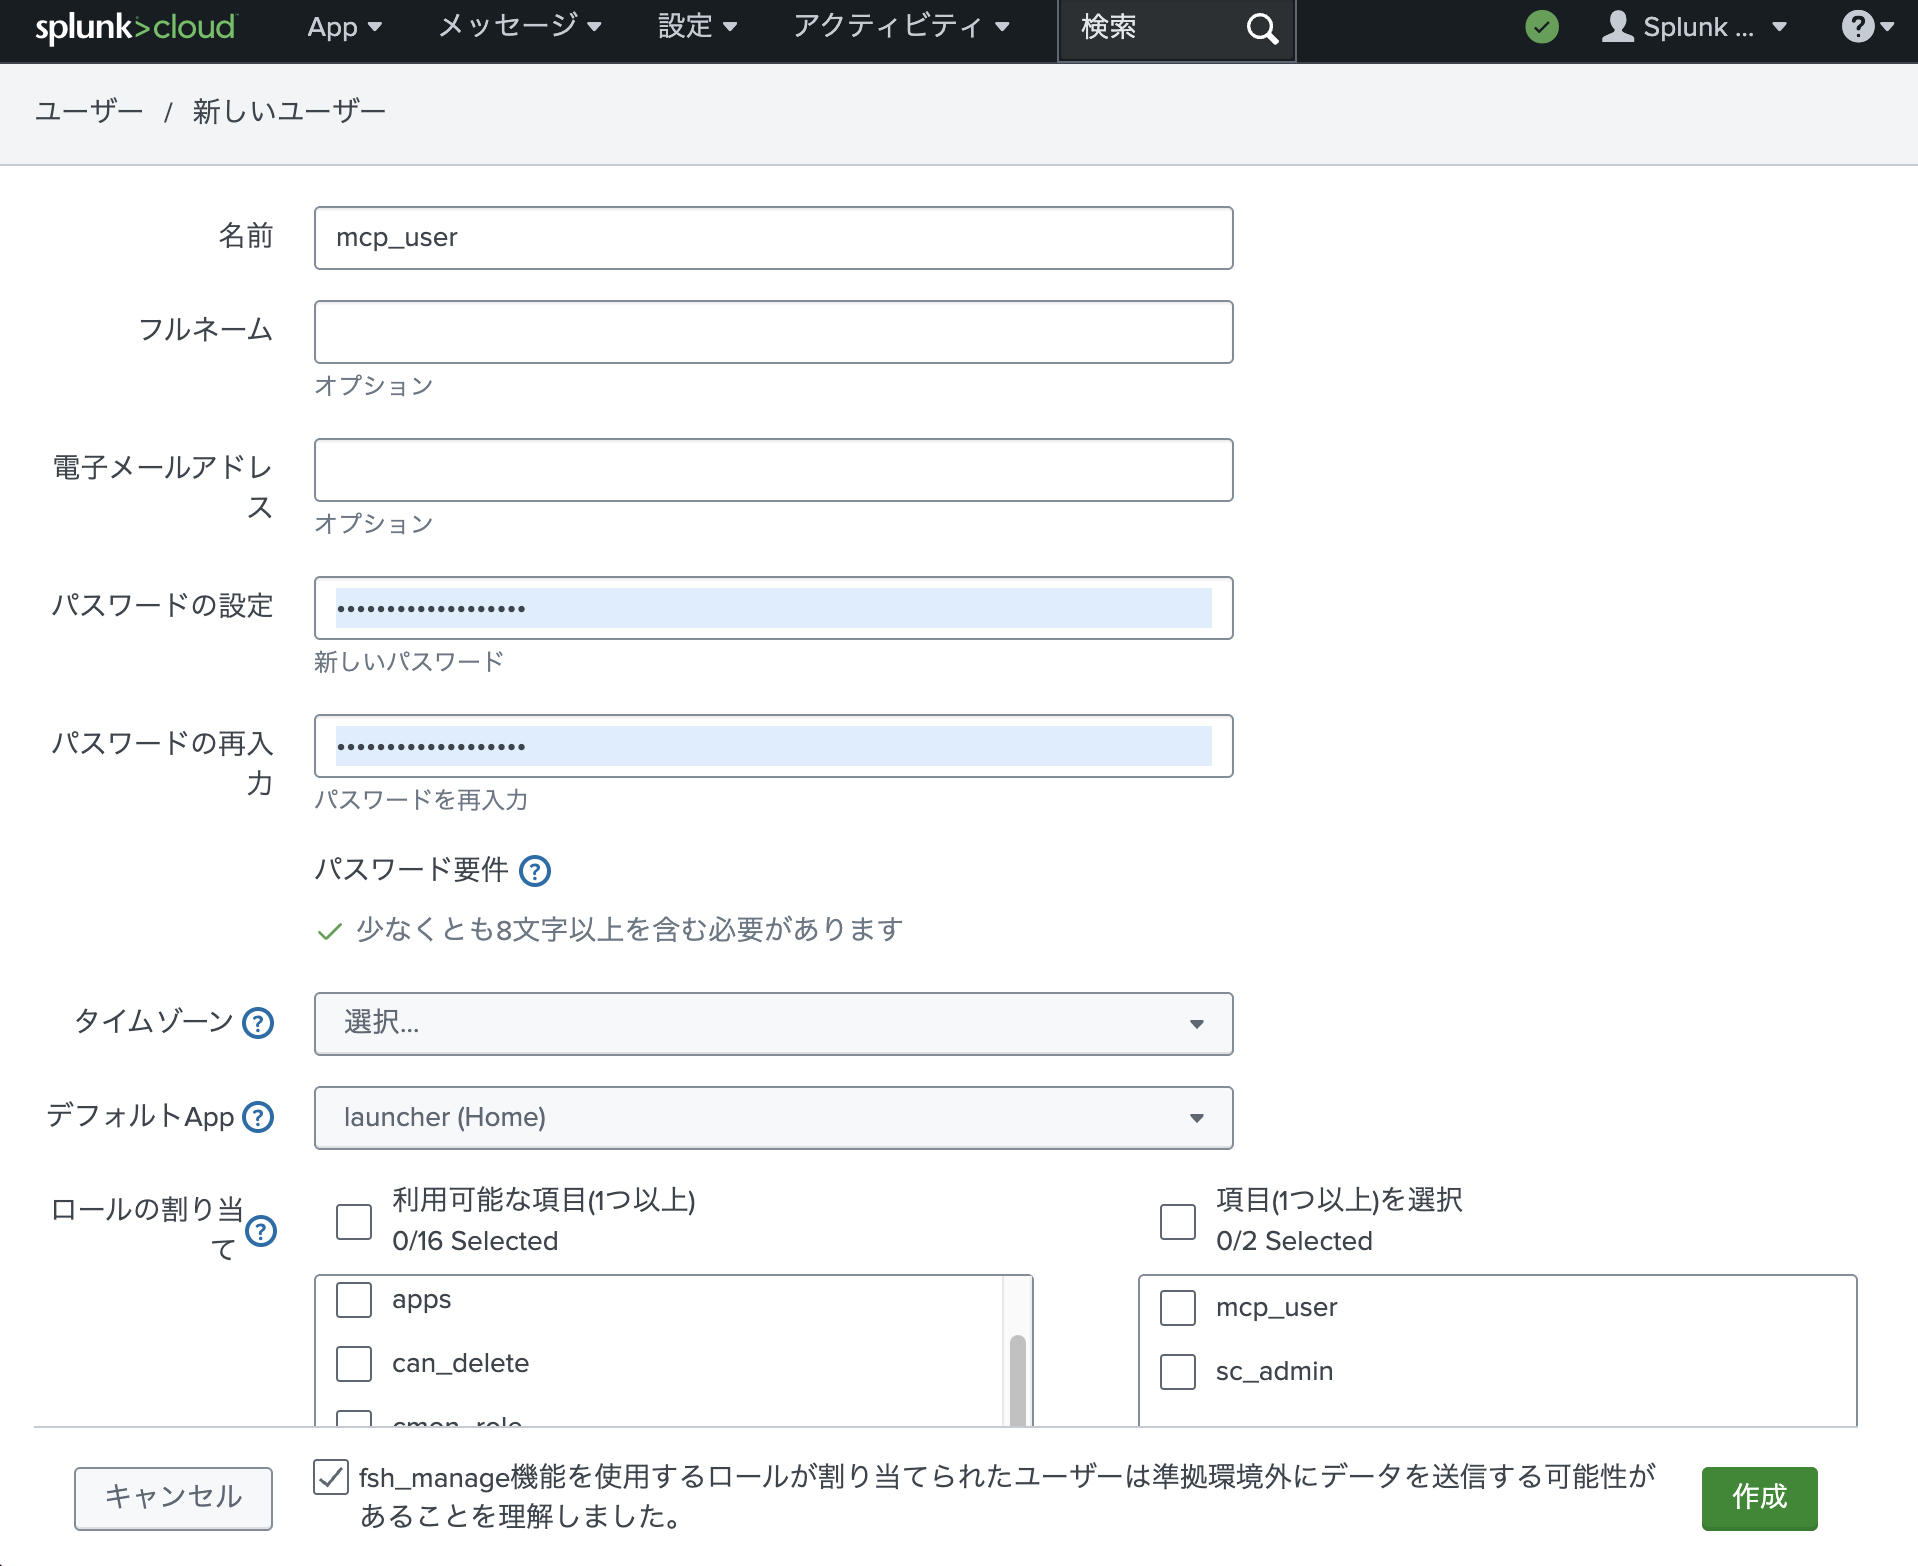Click the splunk>cloud logo
The height and width of the screenshot is (1566, 1918).
click(x=134, y=27)
